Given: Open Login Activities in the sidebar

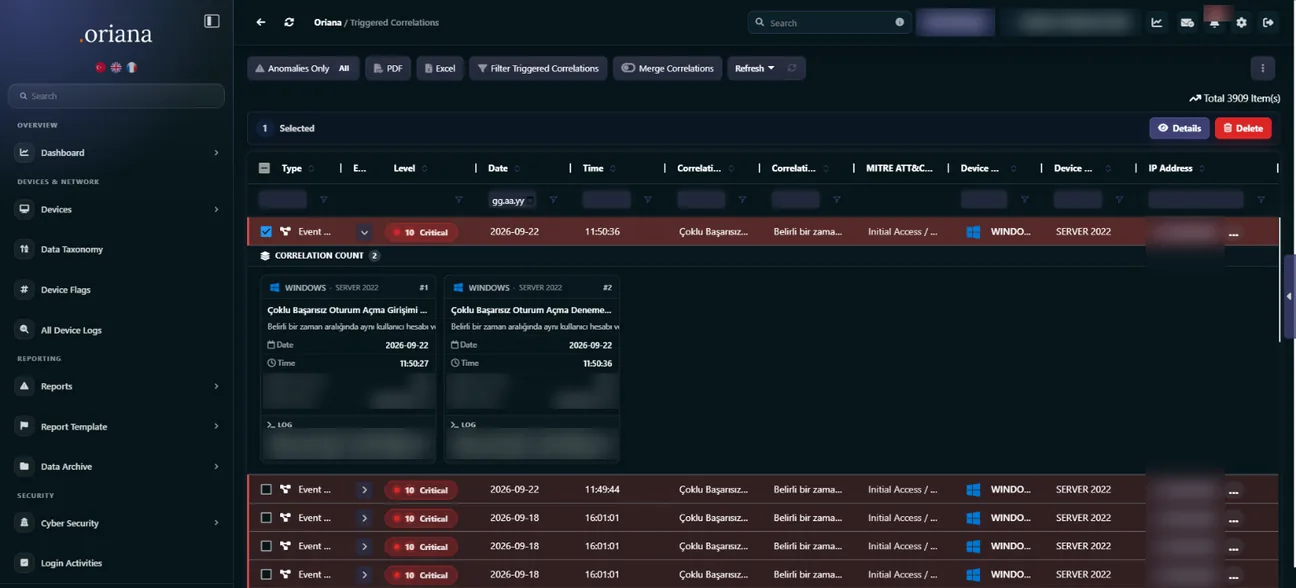Looking at the screenshot, I should point(117,563).
